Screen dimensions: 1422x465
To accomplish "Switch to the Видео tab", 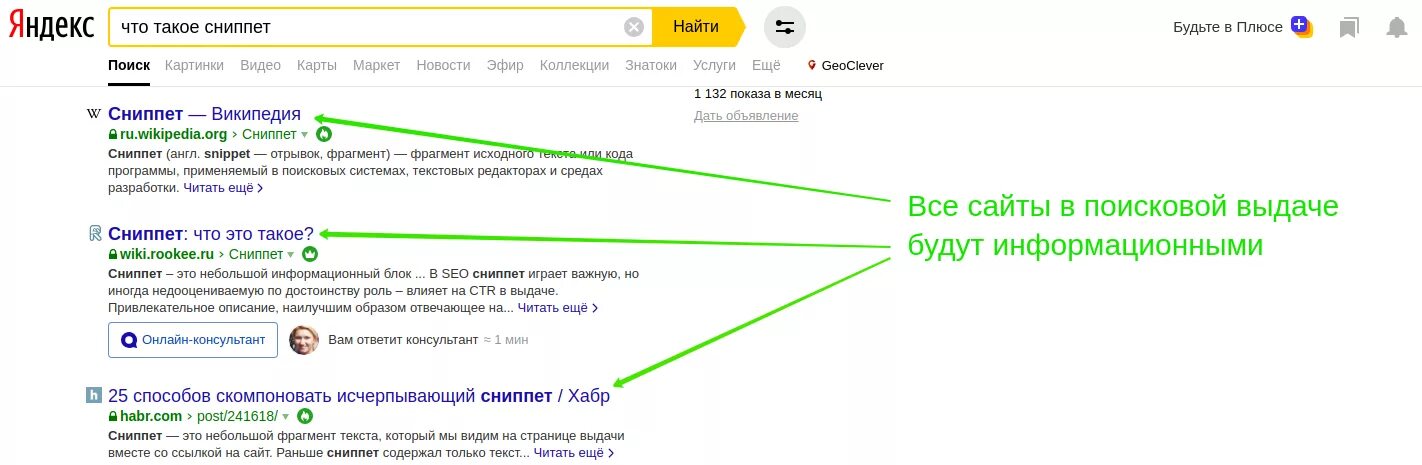I will tap(260, 65).
